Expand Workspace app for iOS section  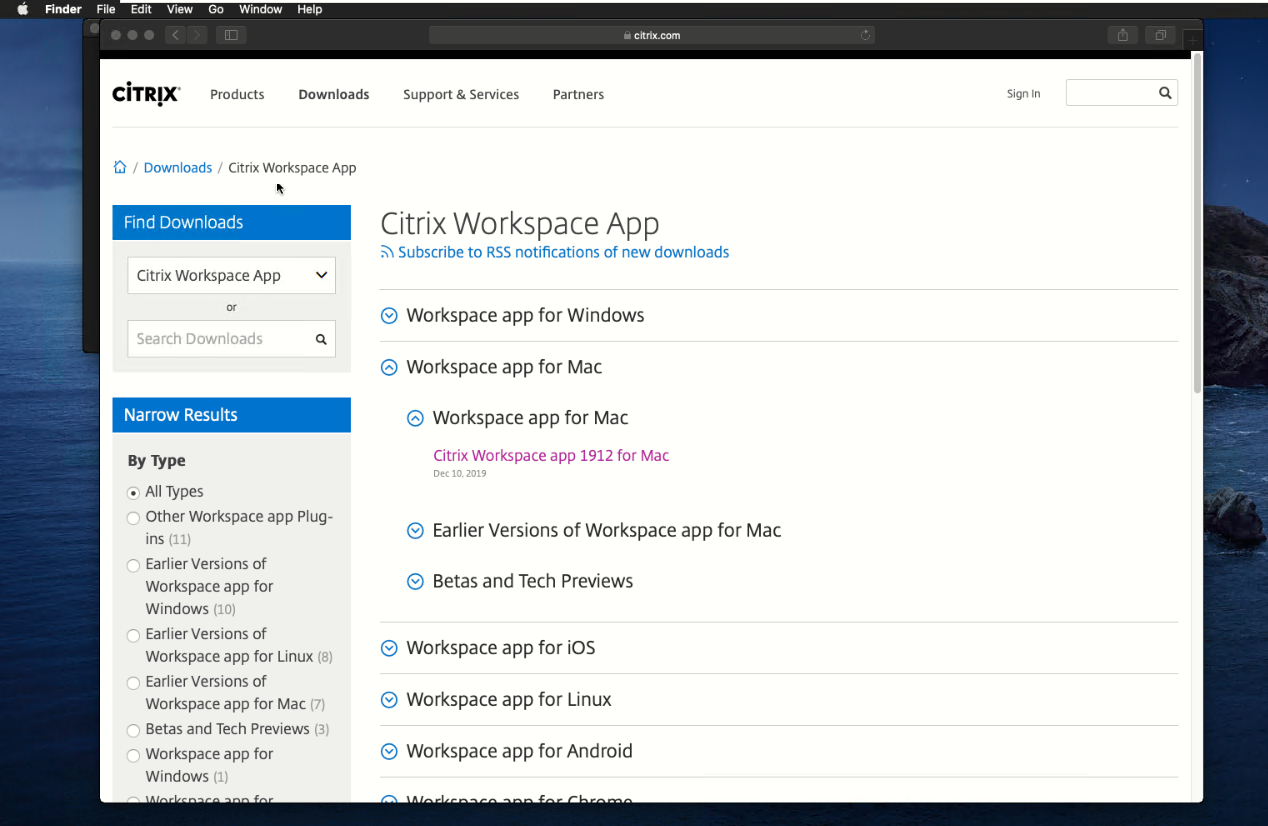(x=389, y=649)
